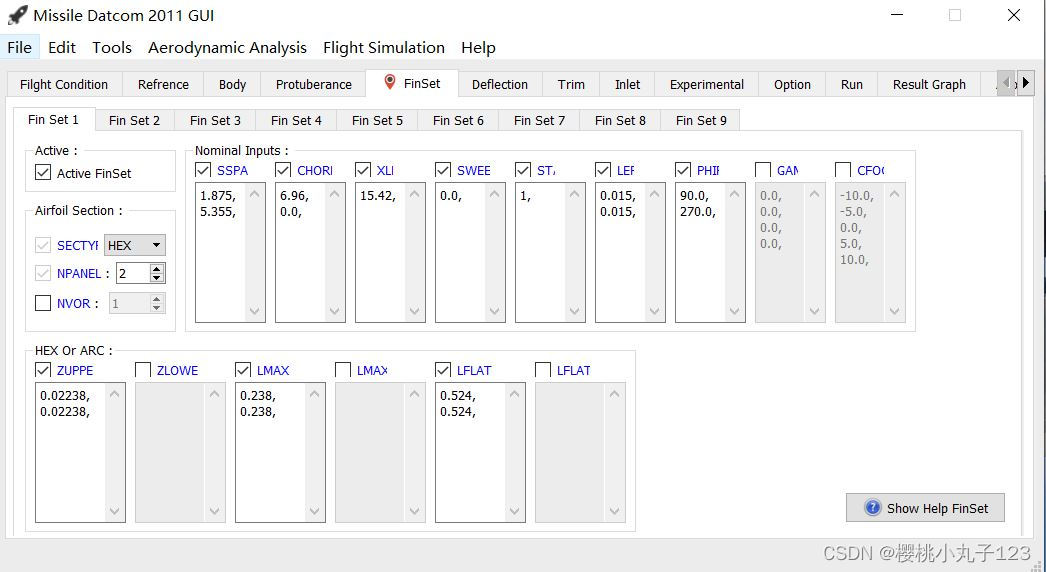Enable the NVOR checkbox

click(43, 303)
